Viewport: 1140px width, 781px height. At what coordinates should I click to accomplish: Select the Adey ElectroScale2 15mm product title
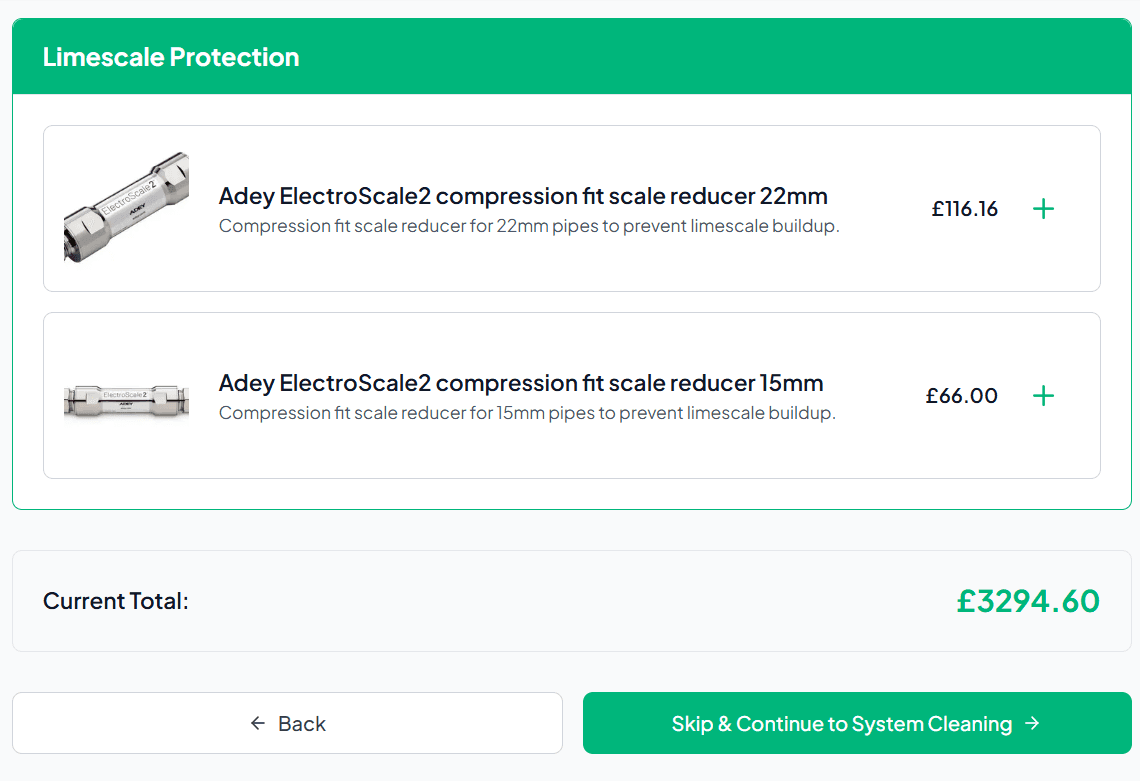521,383
